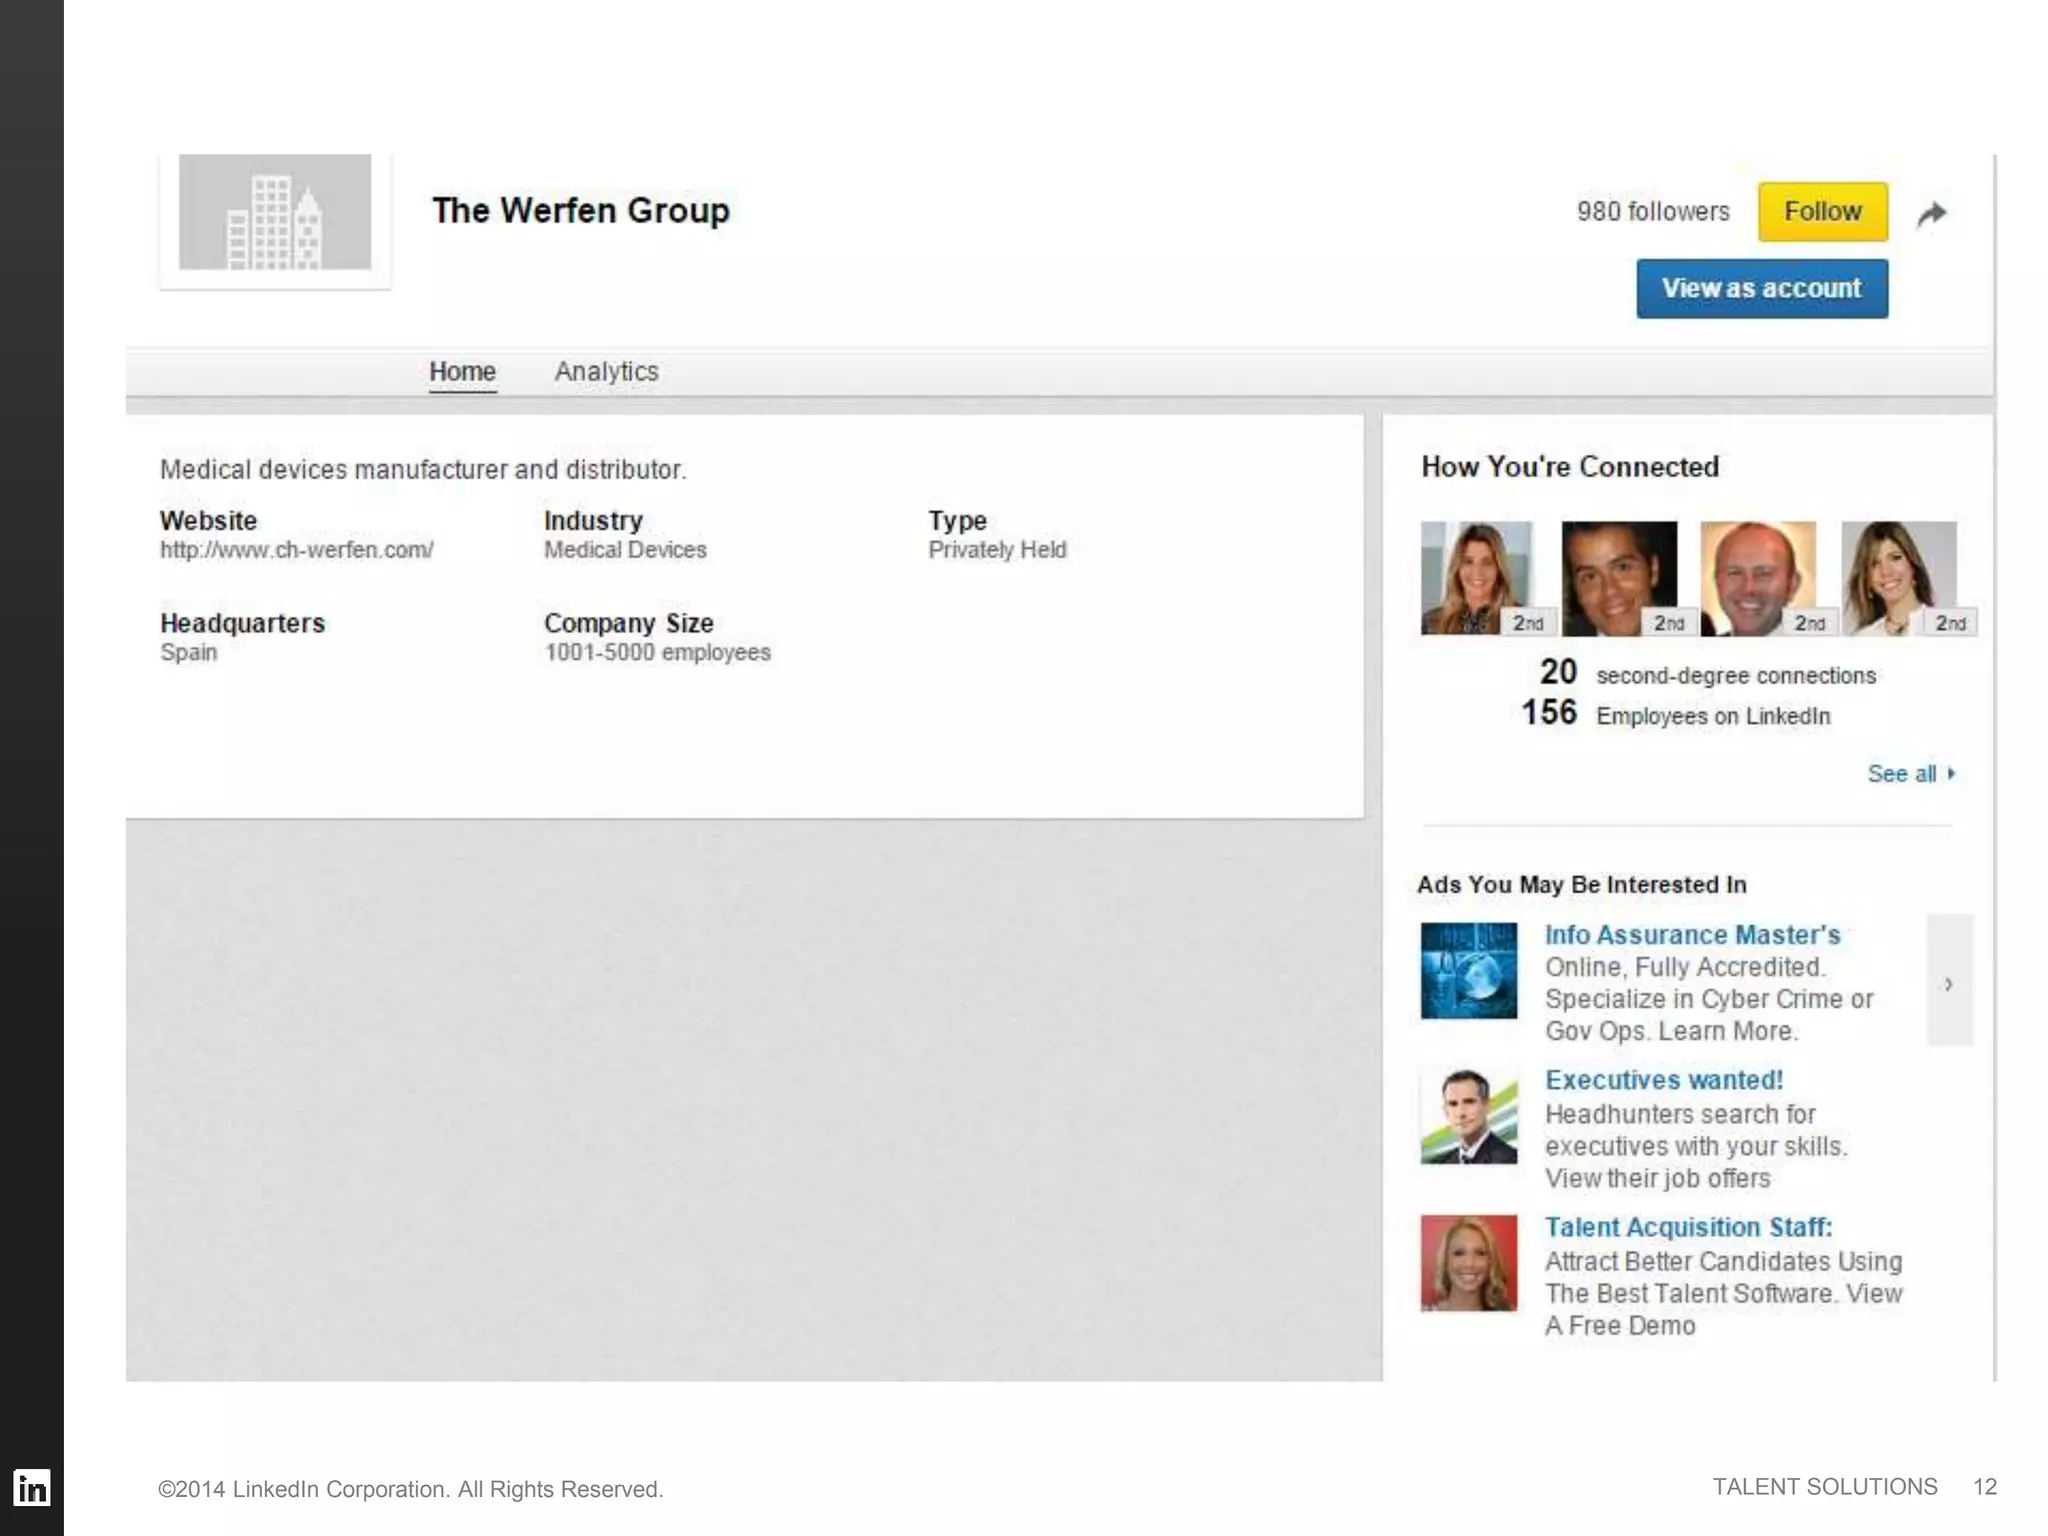Switch to the Home tab
This screenshot has width=2048, height=1536.
462,372
